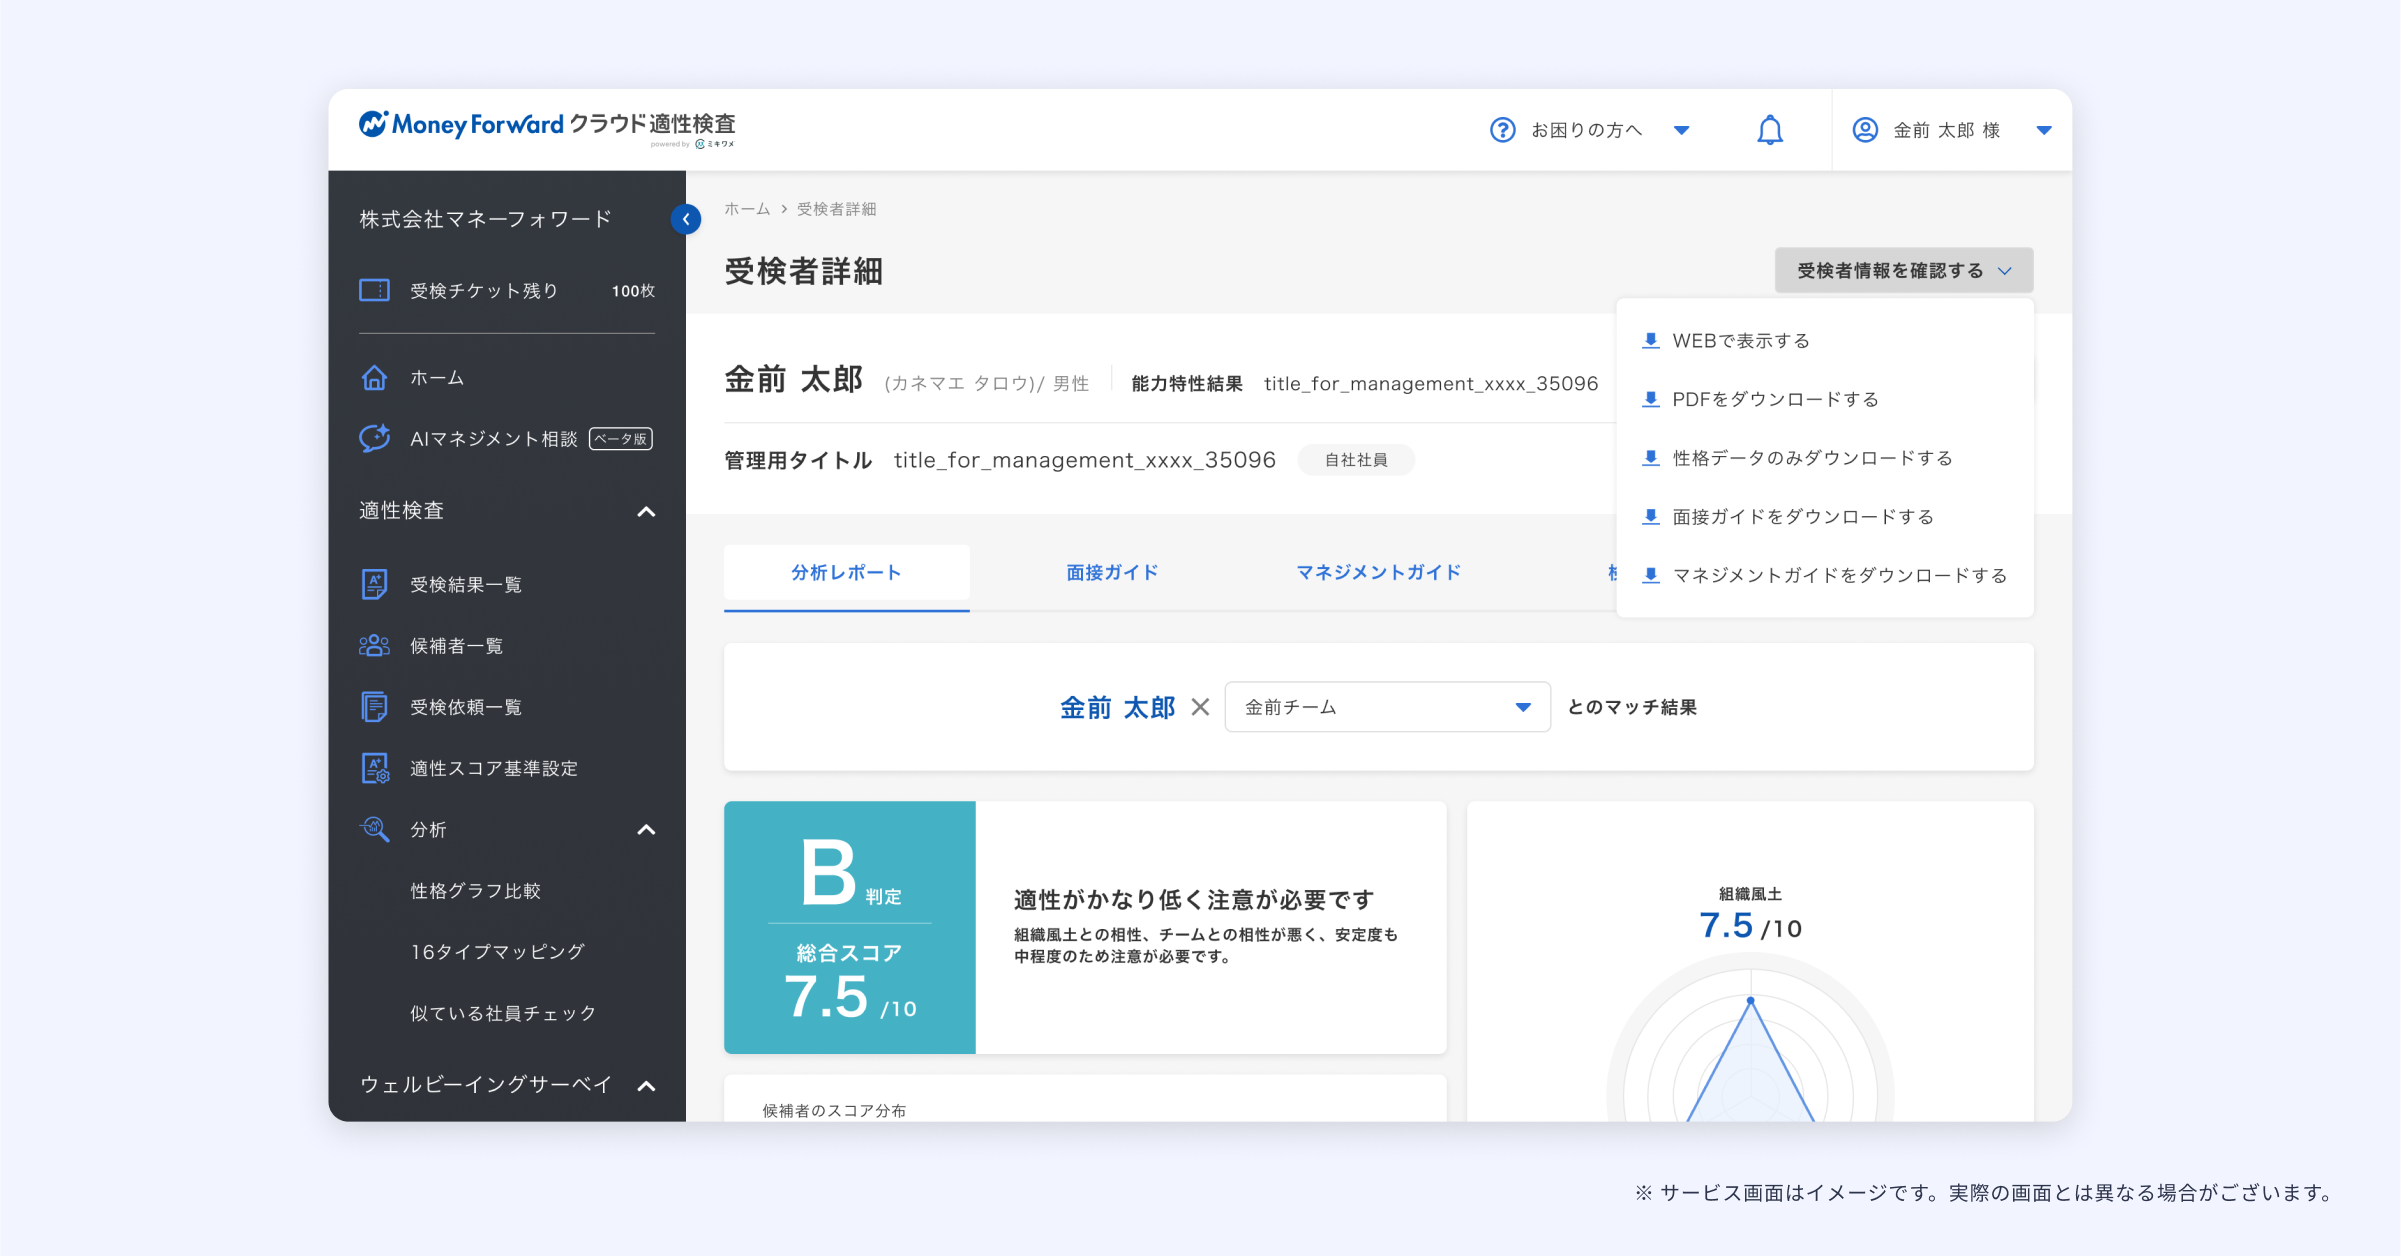Click the 受検結果一覧 report icon
Viewport: 2401px width, 1256px height.
(x=374, y=585)
